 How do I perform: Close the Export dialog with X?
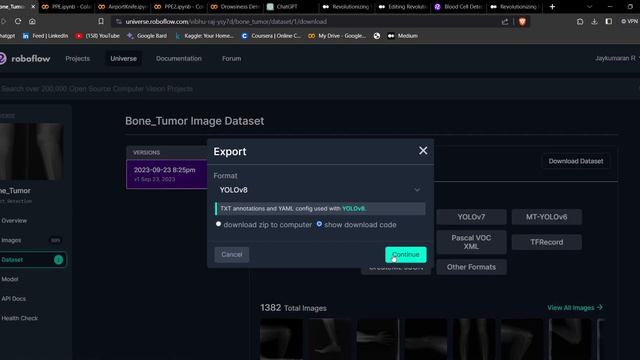[423, 151]
